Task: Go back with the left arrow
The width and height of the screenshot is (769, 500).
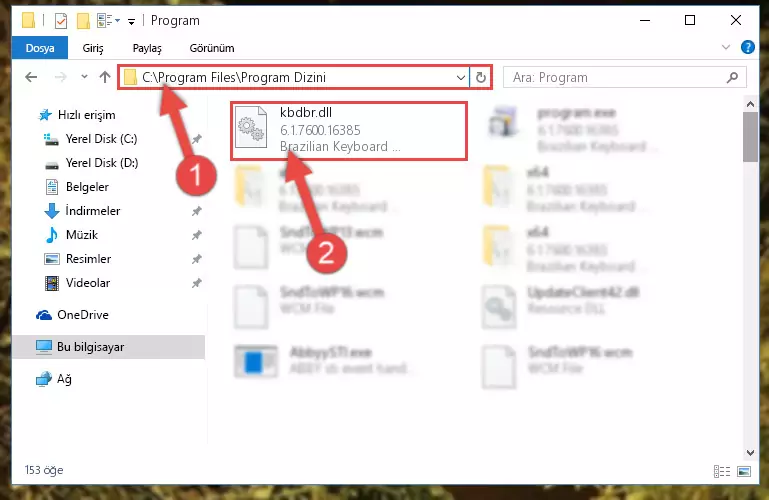Action: (31, 77)
